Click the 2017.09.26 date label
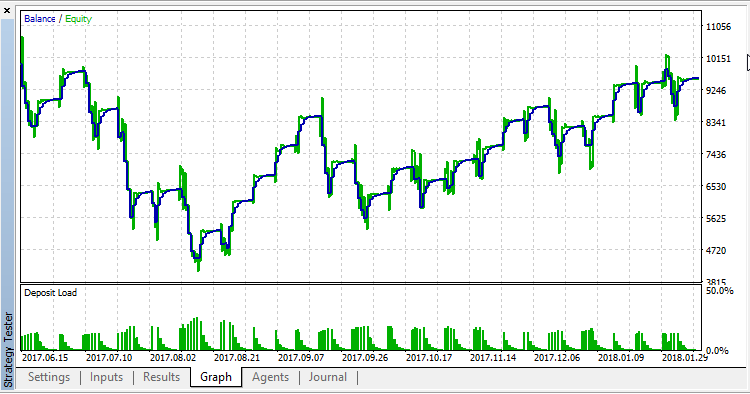Screen dimensions: 750x394 pyautogui.click(x=365, y=358)
